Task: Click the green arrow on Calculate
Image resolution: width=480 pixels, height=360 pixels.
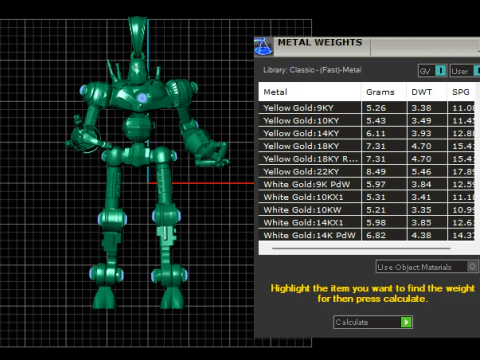Action: [406, 322]
